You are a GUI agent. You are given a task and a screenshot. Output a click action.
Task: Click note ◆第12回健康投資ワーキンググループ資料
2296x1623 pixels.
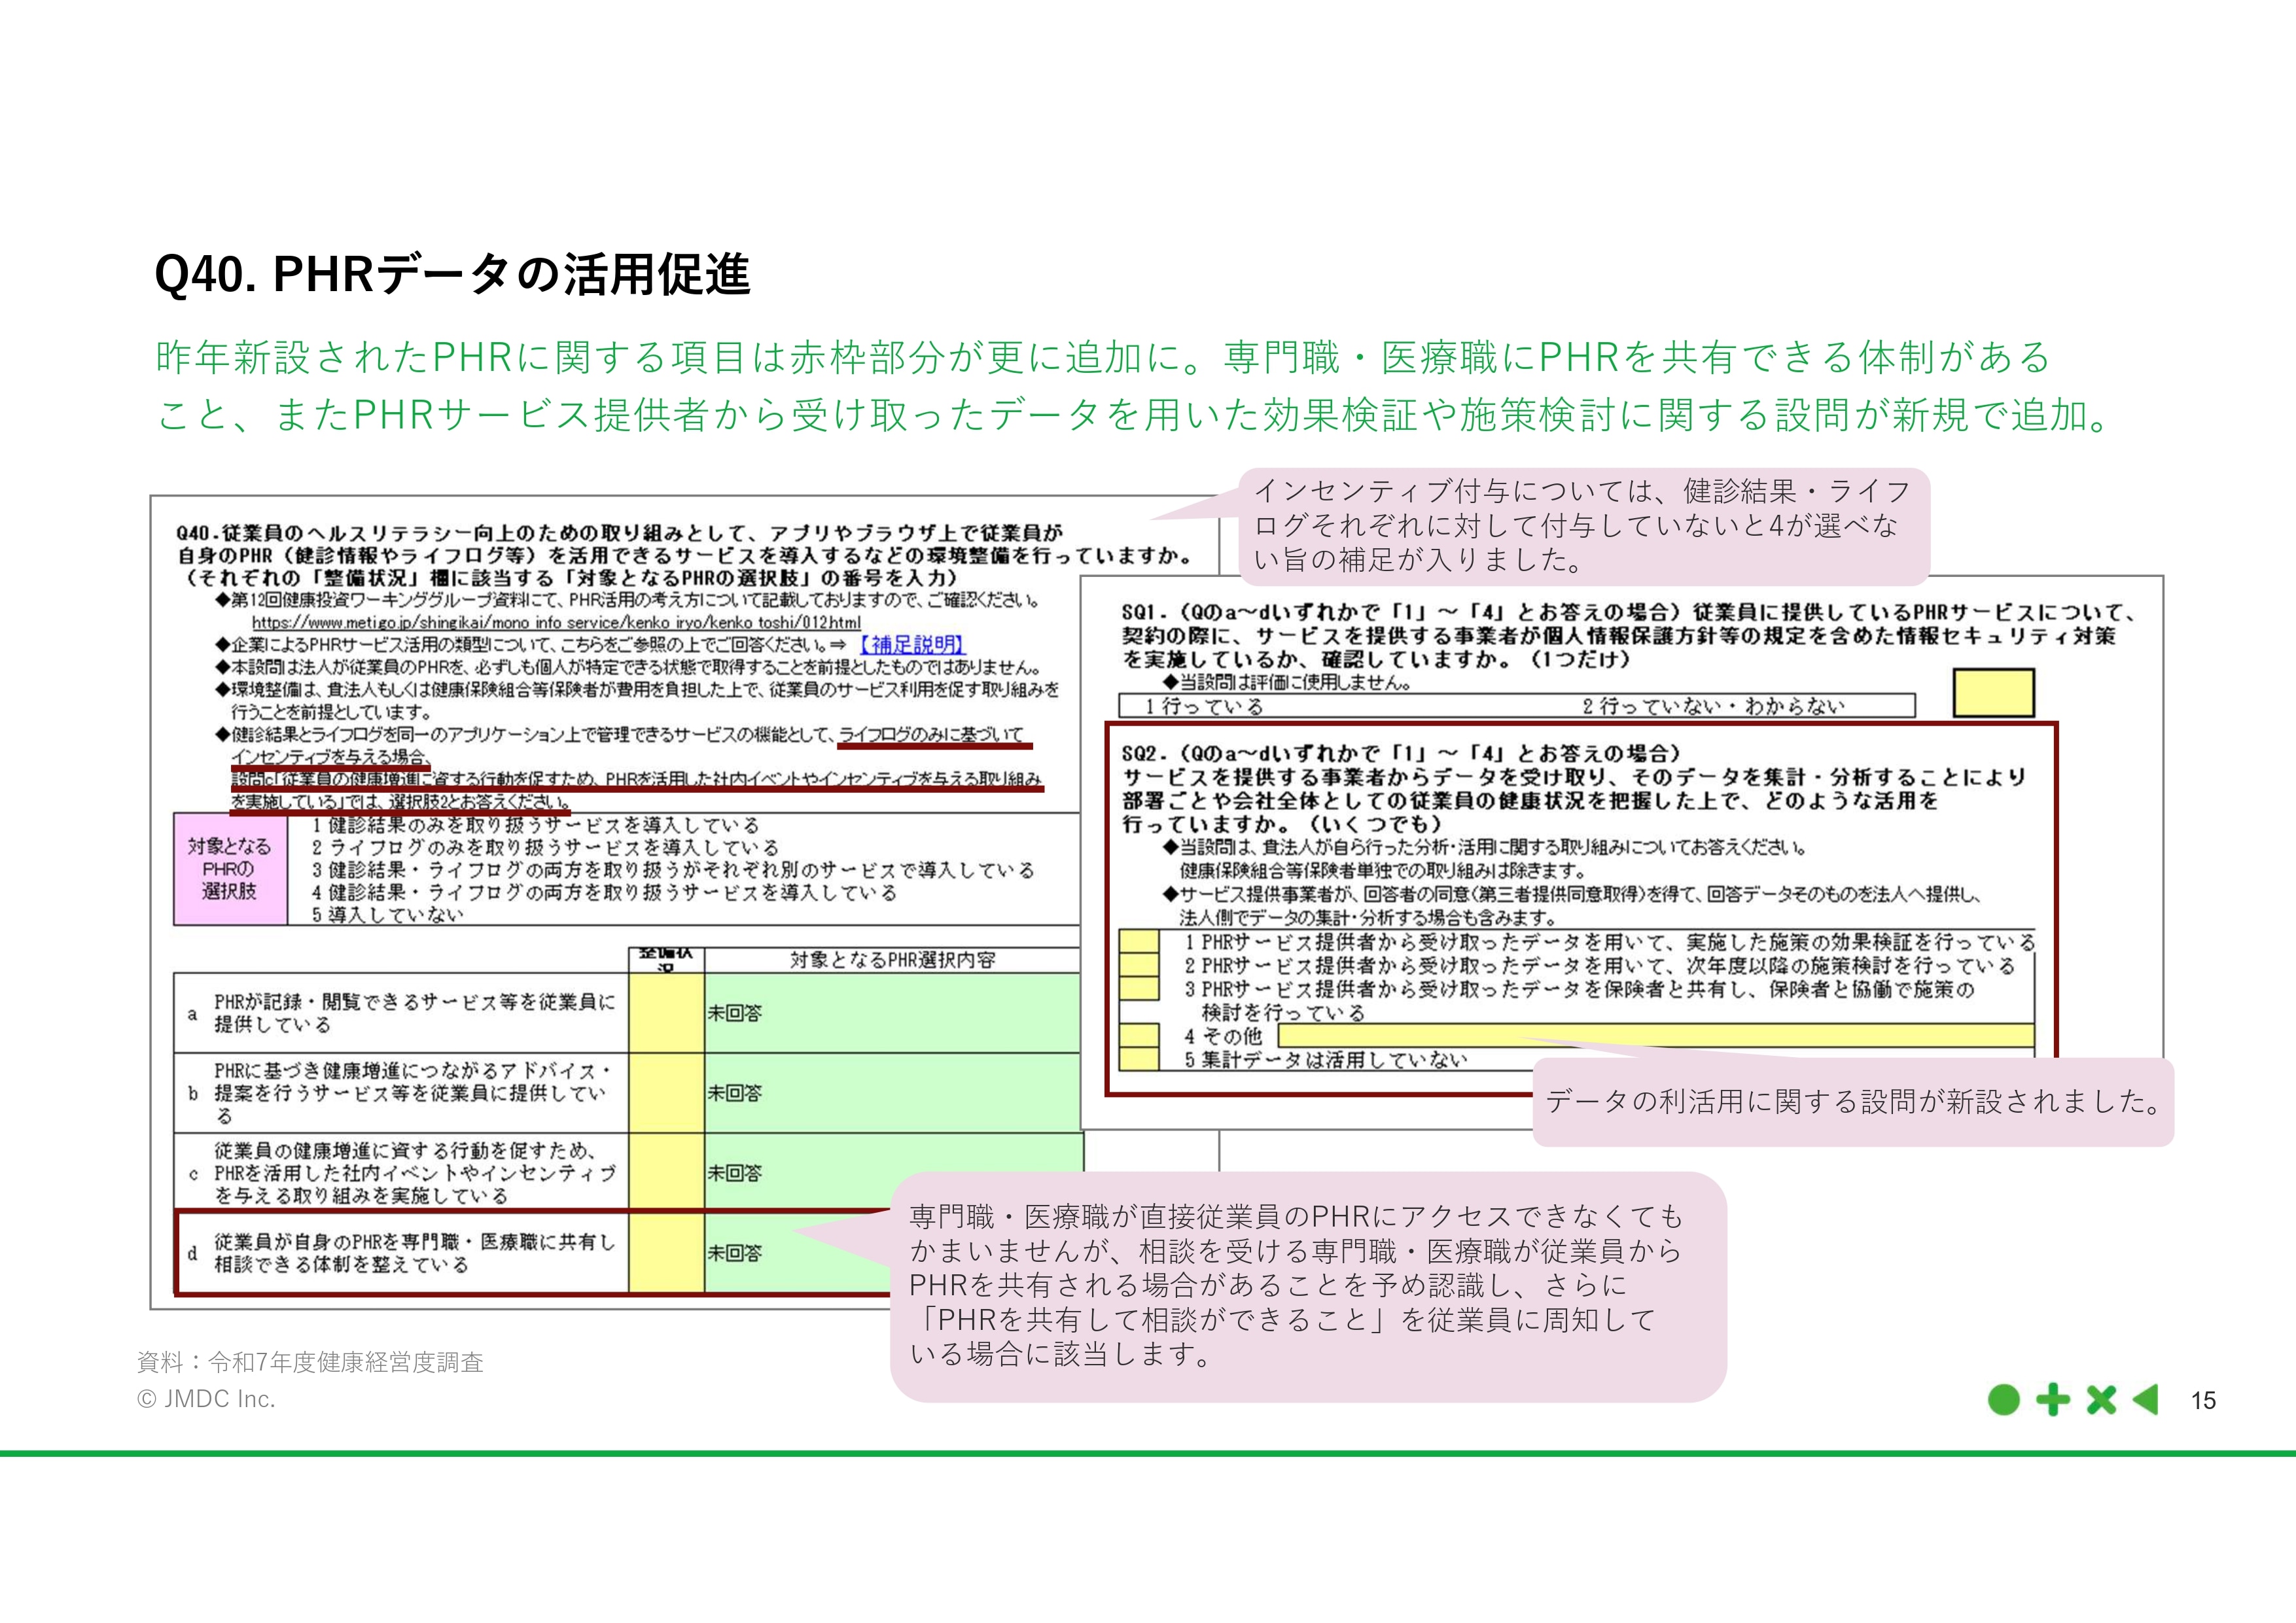click(628, 601)
